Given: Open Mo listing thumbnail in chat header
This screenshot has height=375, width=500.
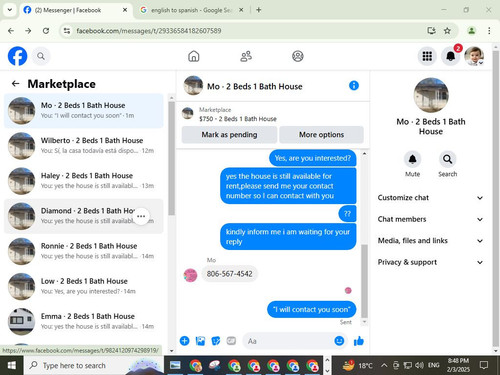Looking at the screenshot, I should [x=193, y=85].
